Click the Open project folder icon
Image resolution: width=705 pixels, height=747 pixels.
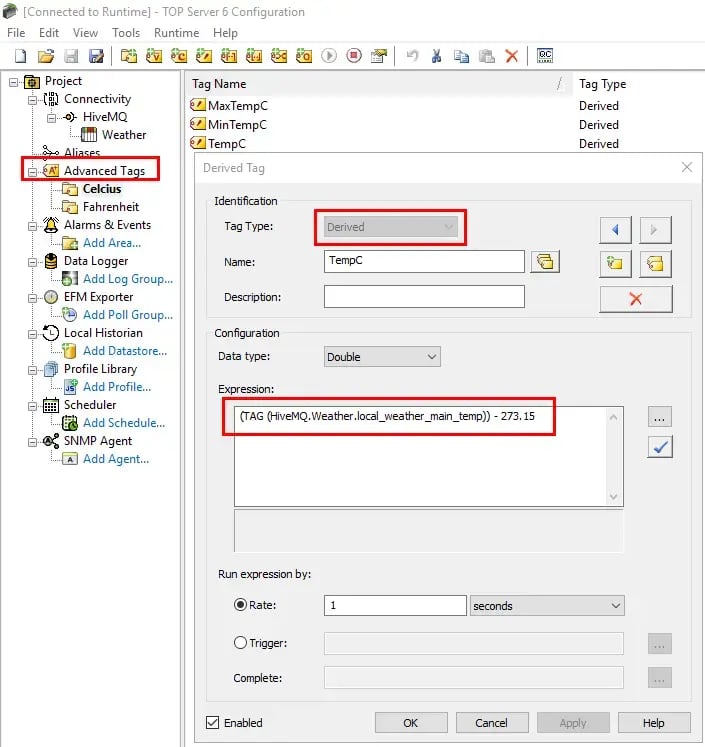pyautogui.click(x=46, y=56)
